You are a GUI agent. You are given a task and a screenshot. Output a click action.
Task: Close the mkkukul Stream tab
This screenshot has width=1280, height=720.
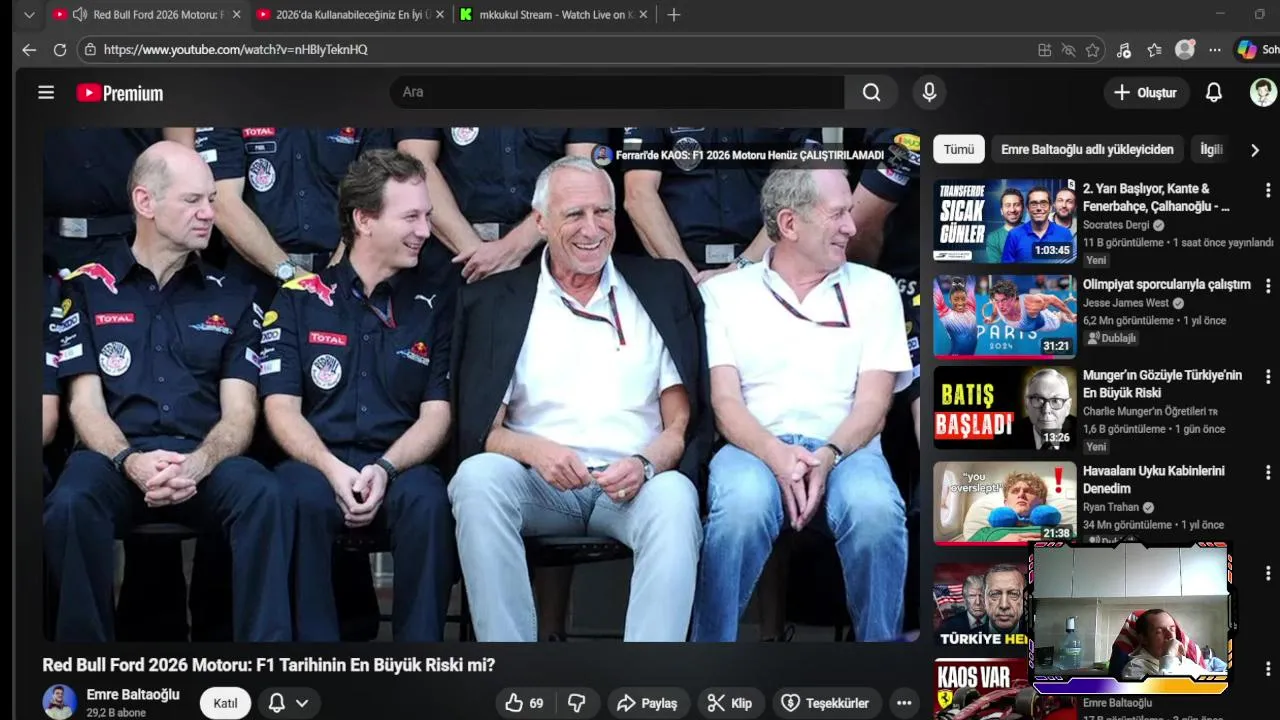tap(643, 14)
